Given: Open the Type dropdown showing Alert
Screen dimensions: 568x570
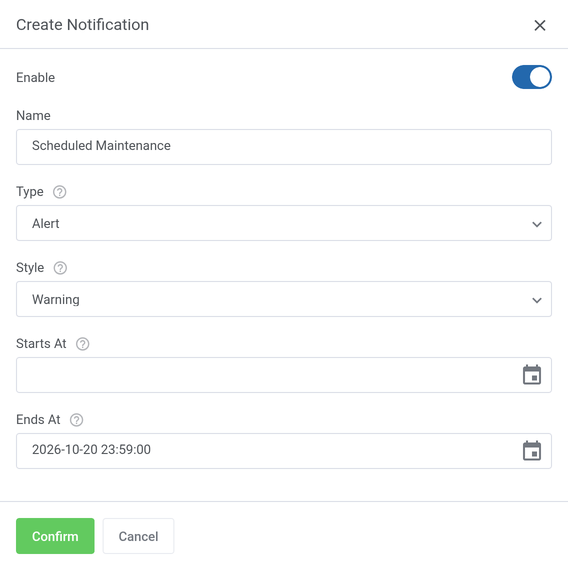Looking at the screenshot, I should pyautogui.click(x=284, y=223).
